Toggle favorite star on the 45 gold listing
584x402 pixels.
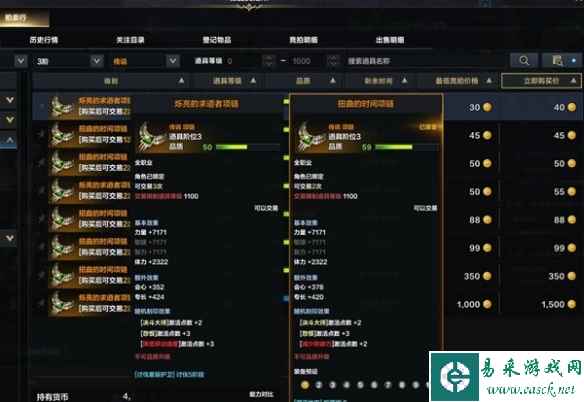(x=42, y=134)
